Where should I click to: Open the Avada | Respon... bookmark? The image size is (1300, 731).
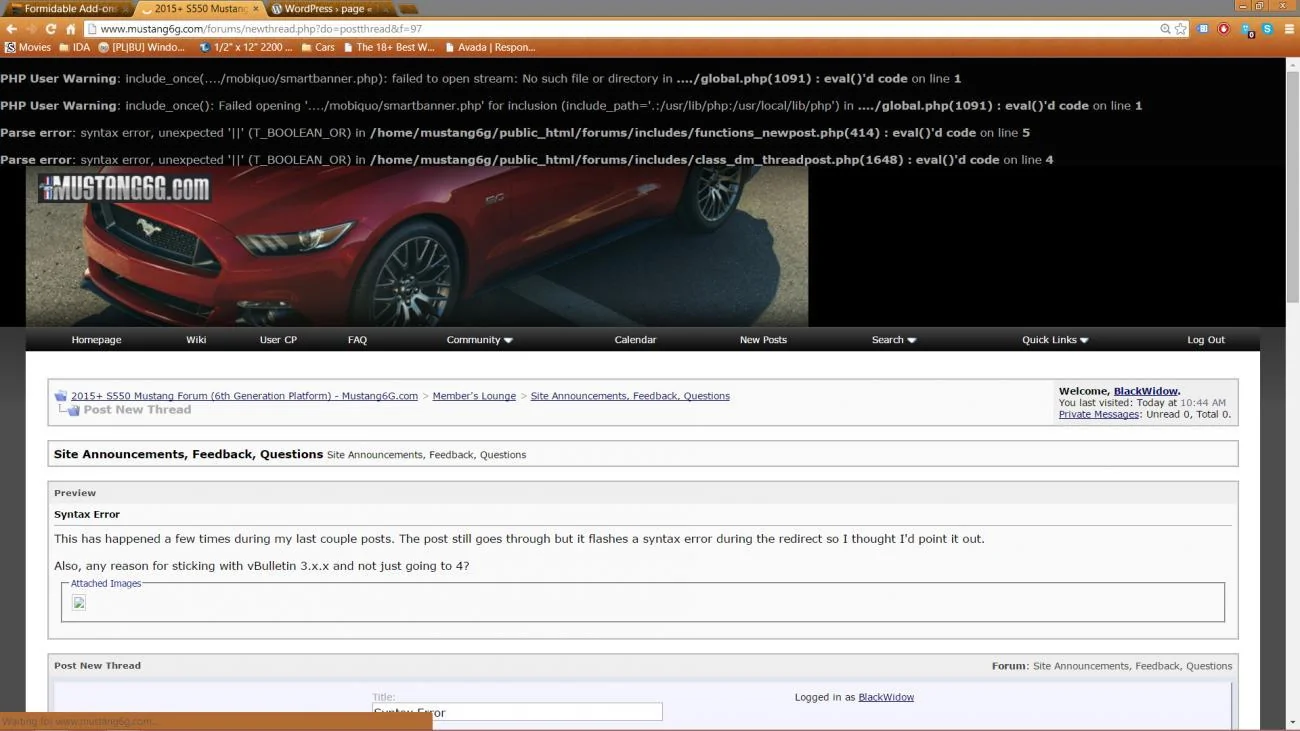[x=490, y=47]
